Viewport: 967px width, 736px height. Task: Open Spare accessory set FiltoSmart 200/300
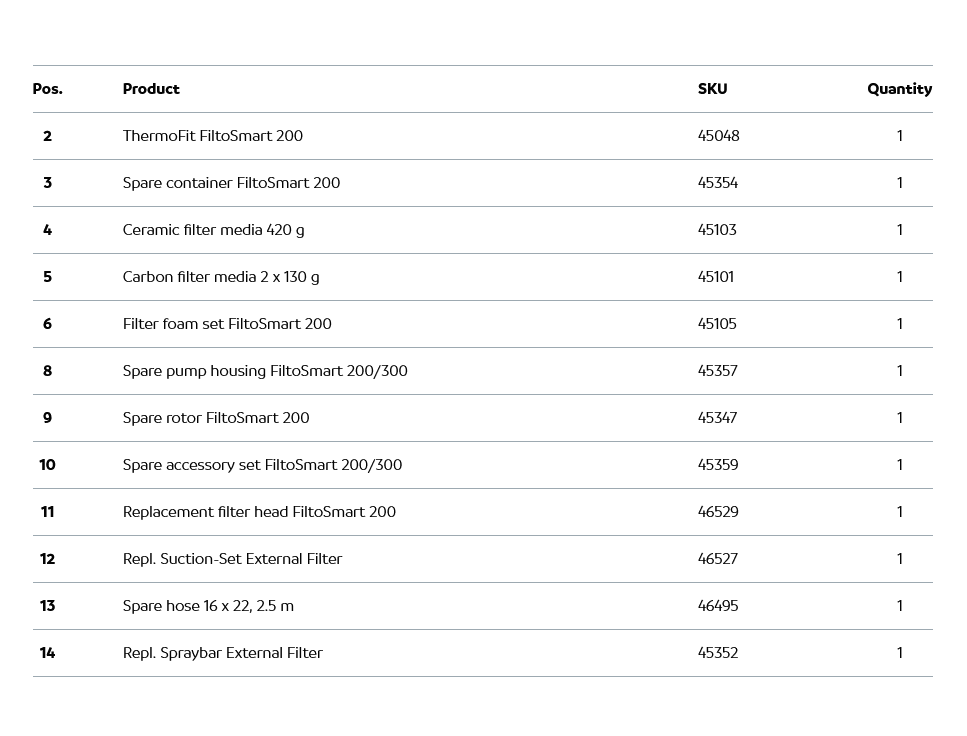[x=262, y=465]
